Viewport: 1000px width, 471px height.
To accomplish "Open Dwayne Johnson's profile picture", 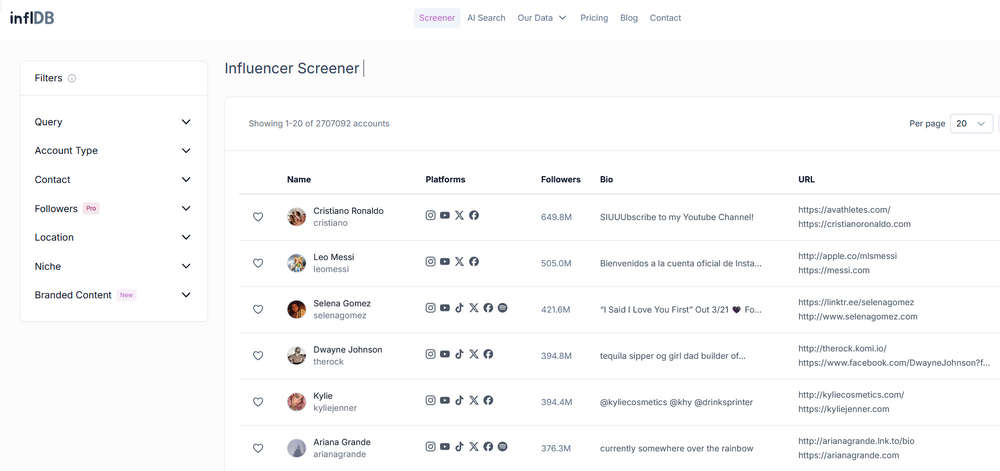I will click(x=297, y=356).
